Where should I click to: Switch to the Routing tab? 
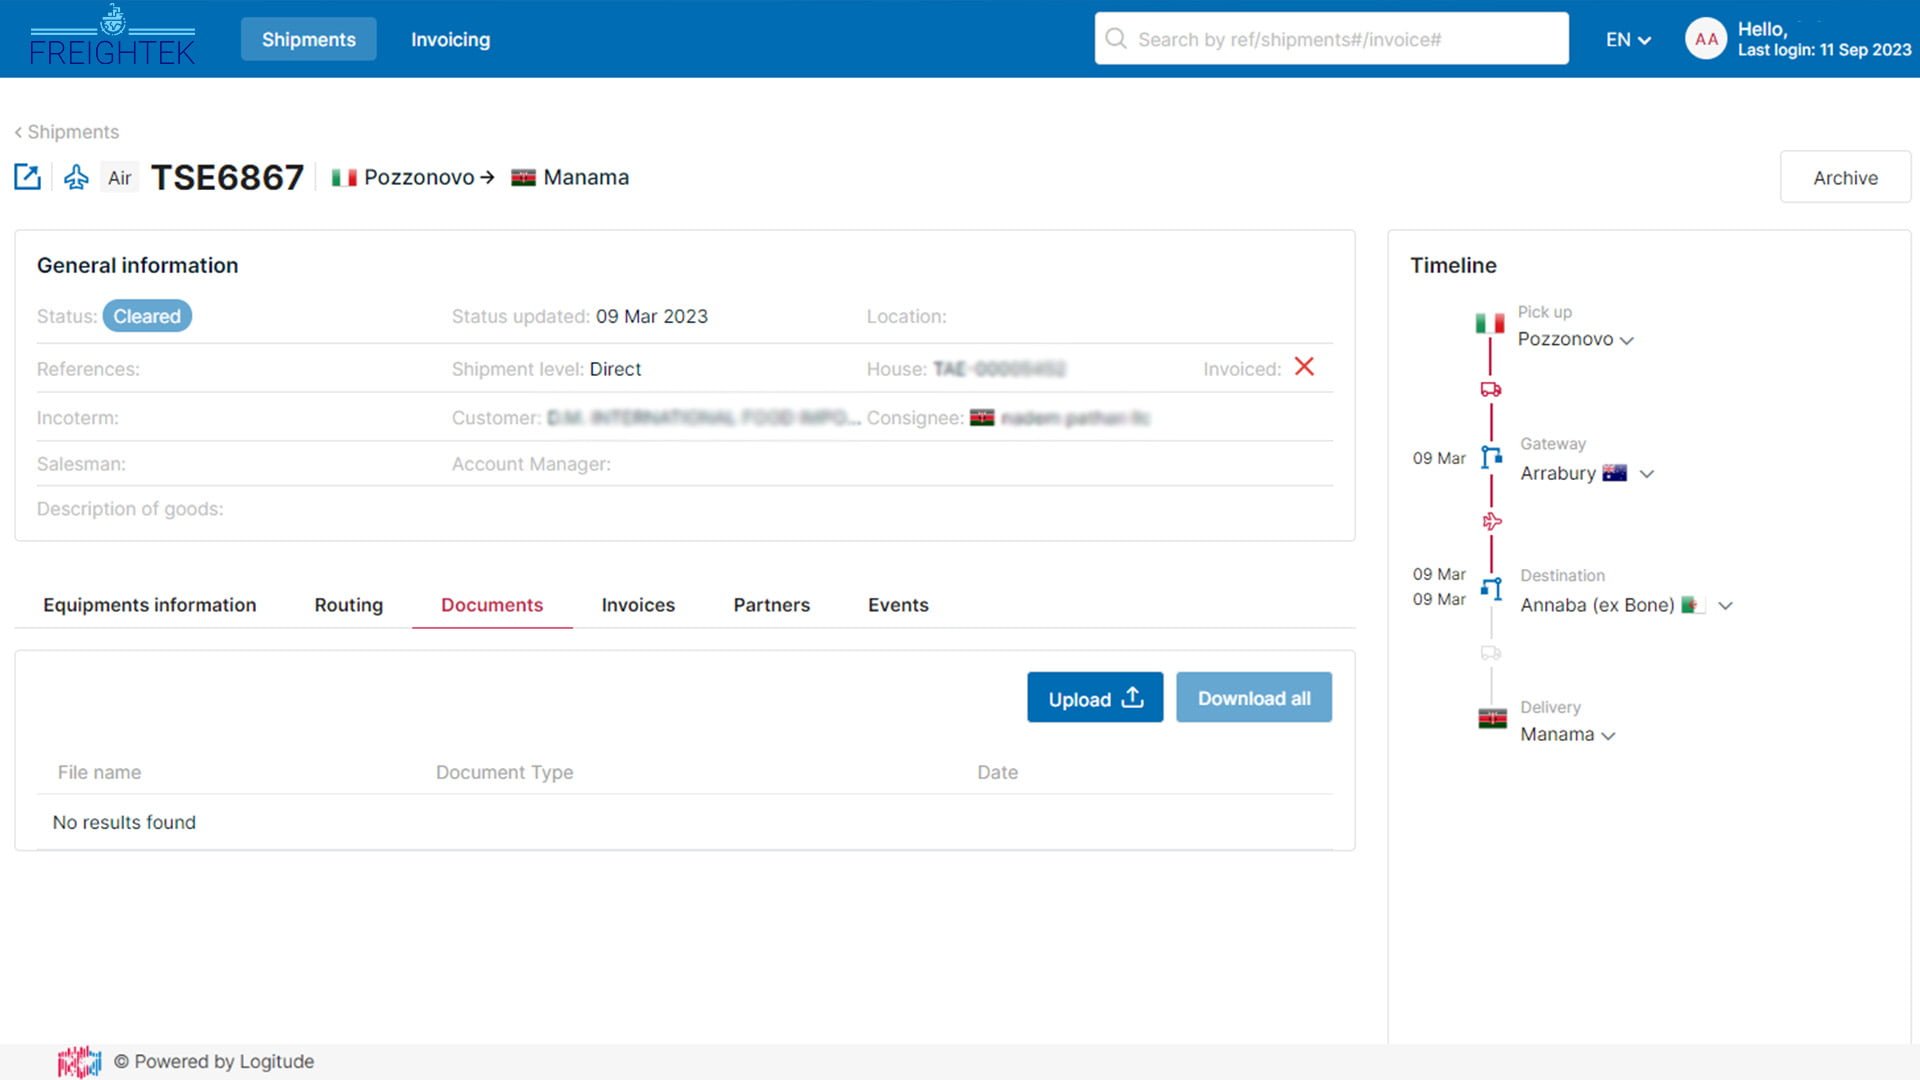(348, 605)
